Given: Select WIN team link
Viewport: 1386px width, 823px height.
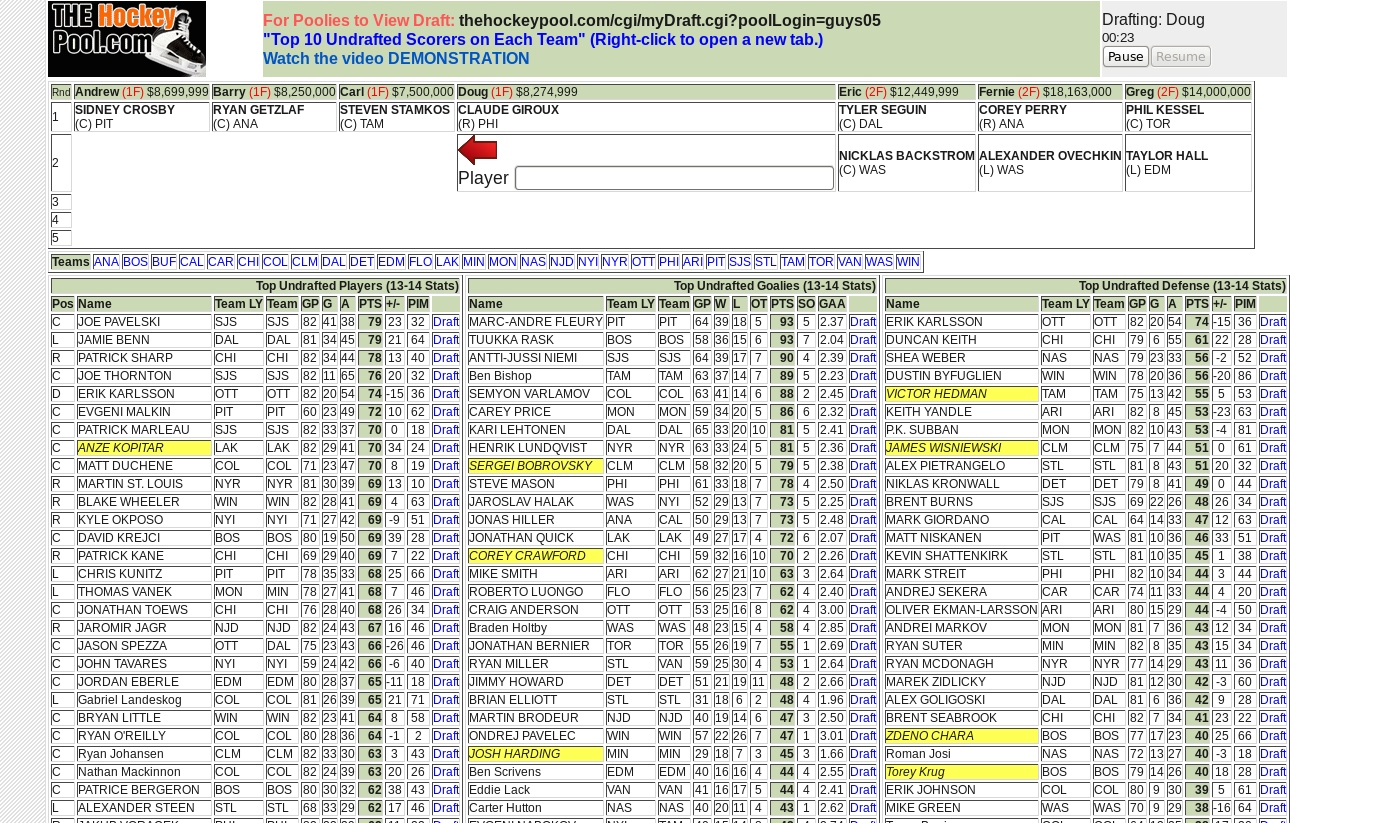Looking at the screenshot, I should [x=908, y=262].
